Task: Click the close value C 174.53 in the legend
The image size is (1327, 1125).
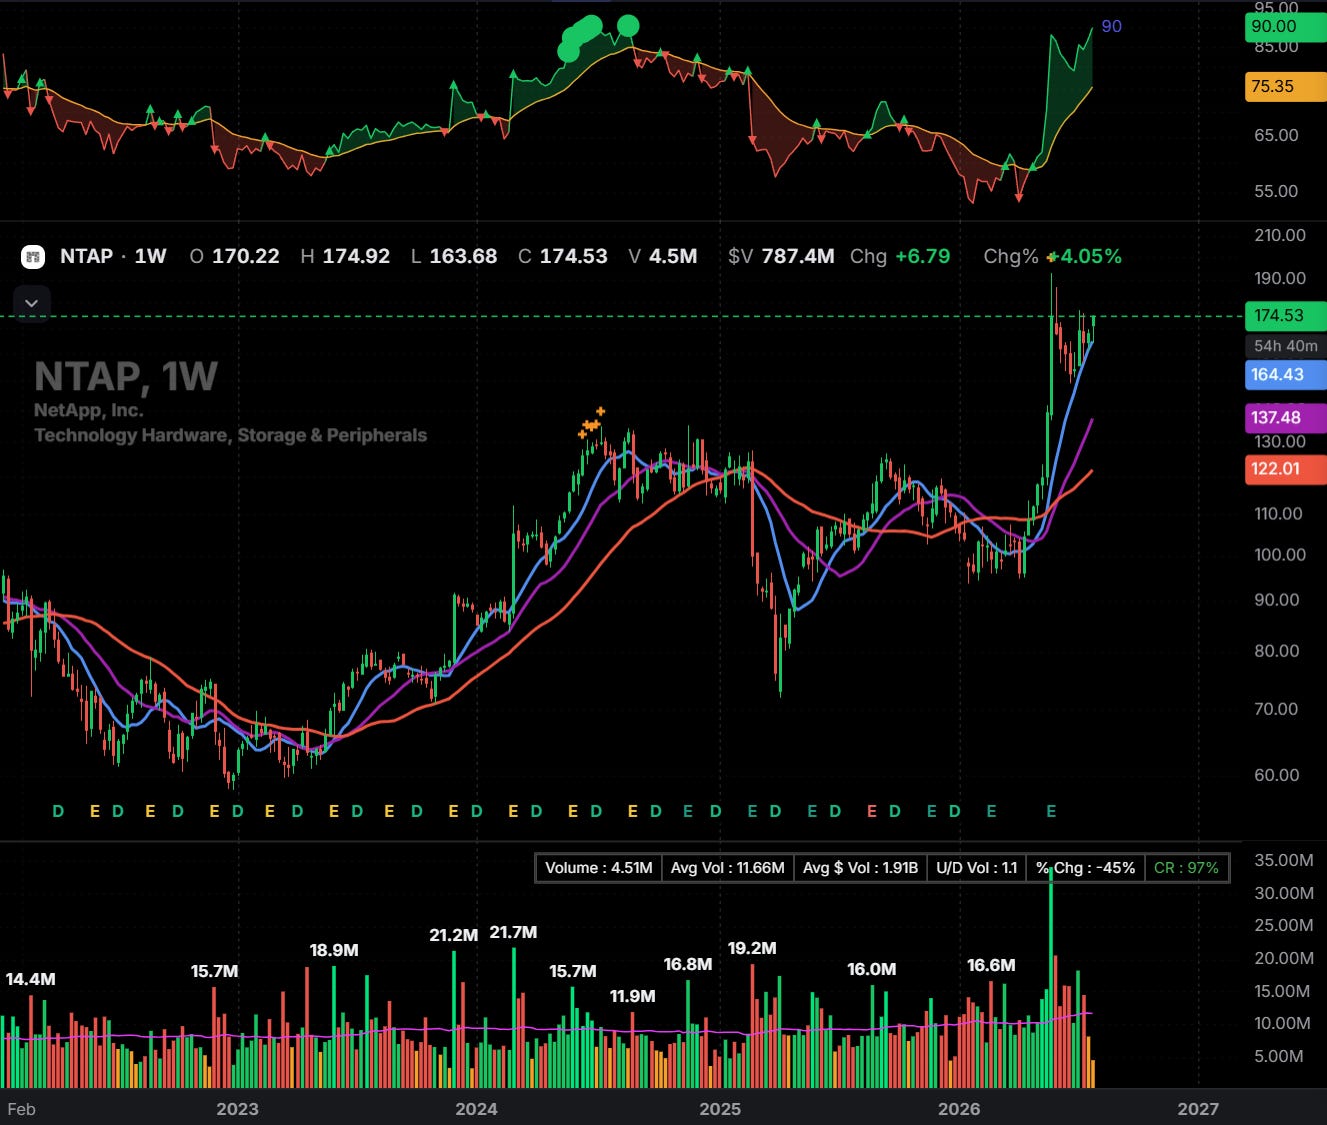Action: click(x=563, y=256)
